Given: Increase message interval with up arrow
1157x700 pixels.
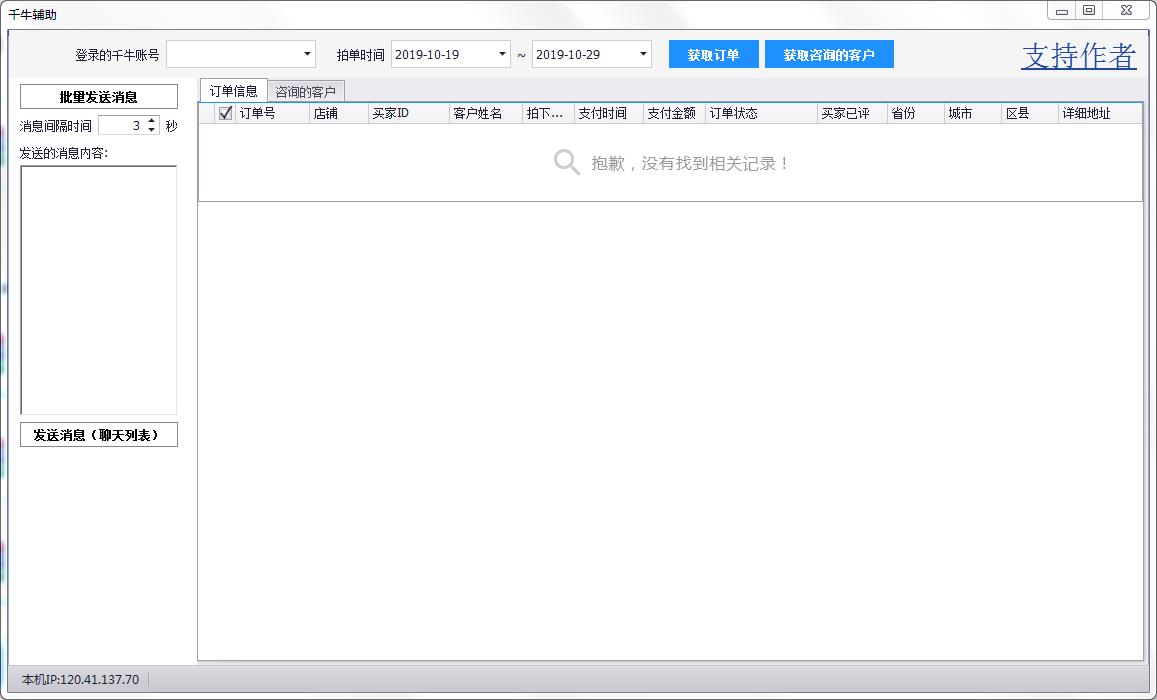Looking at the screenshot, I should [x=152, y=121].
